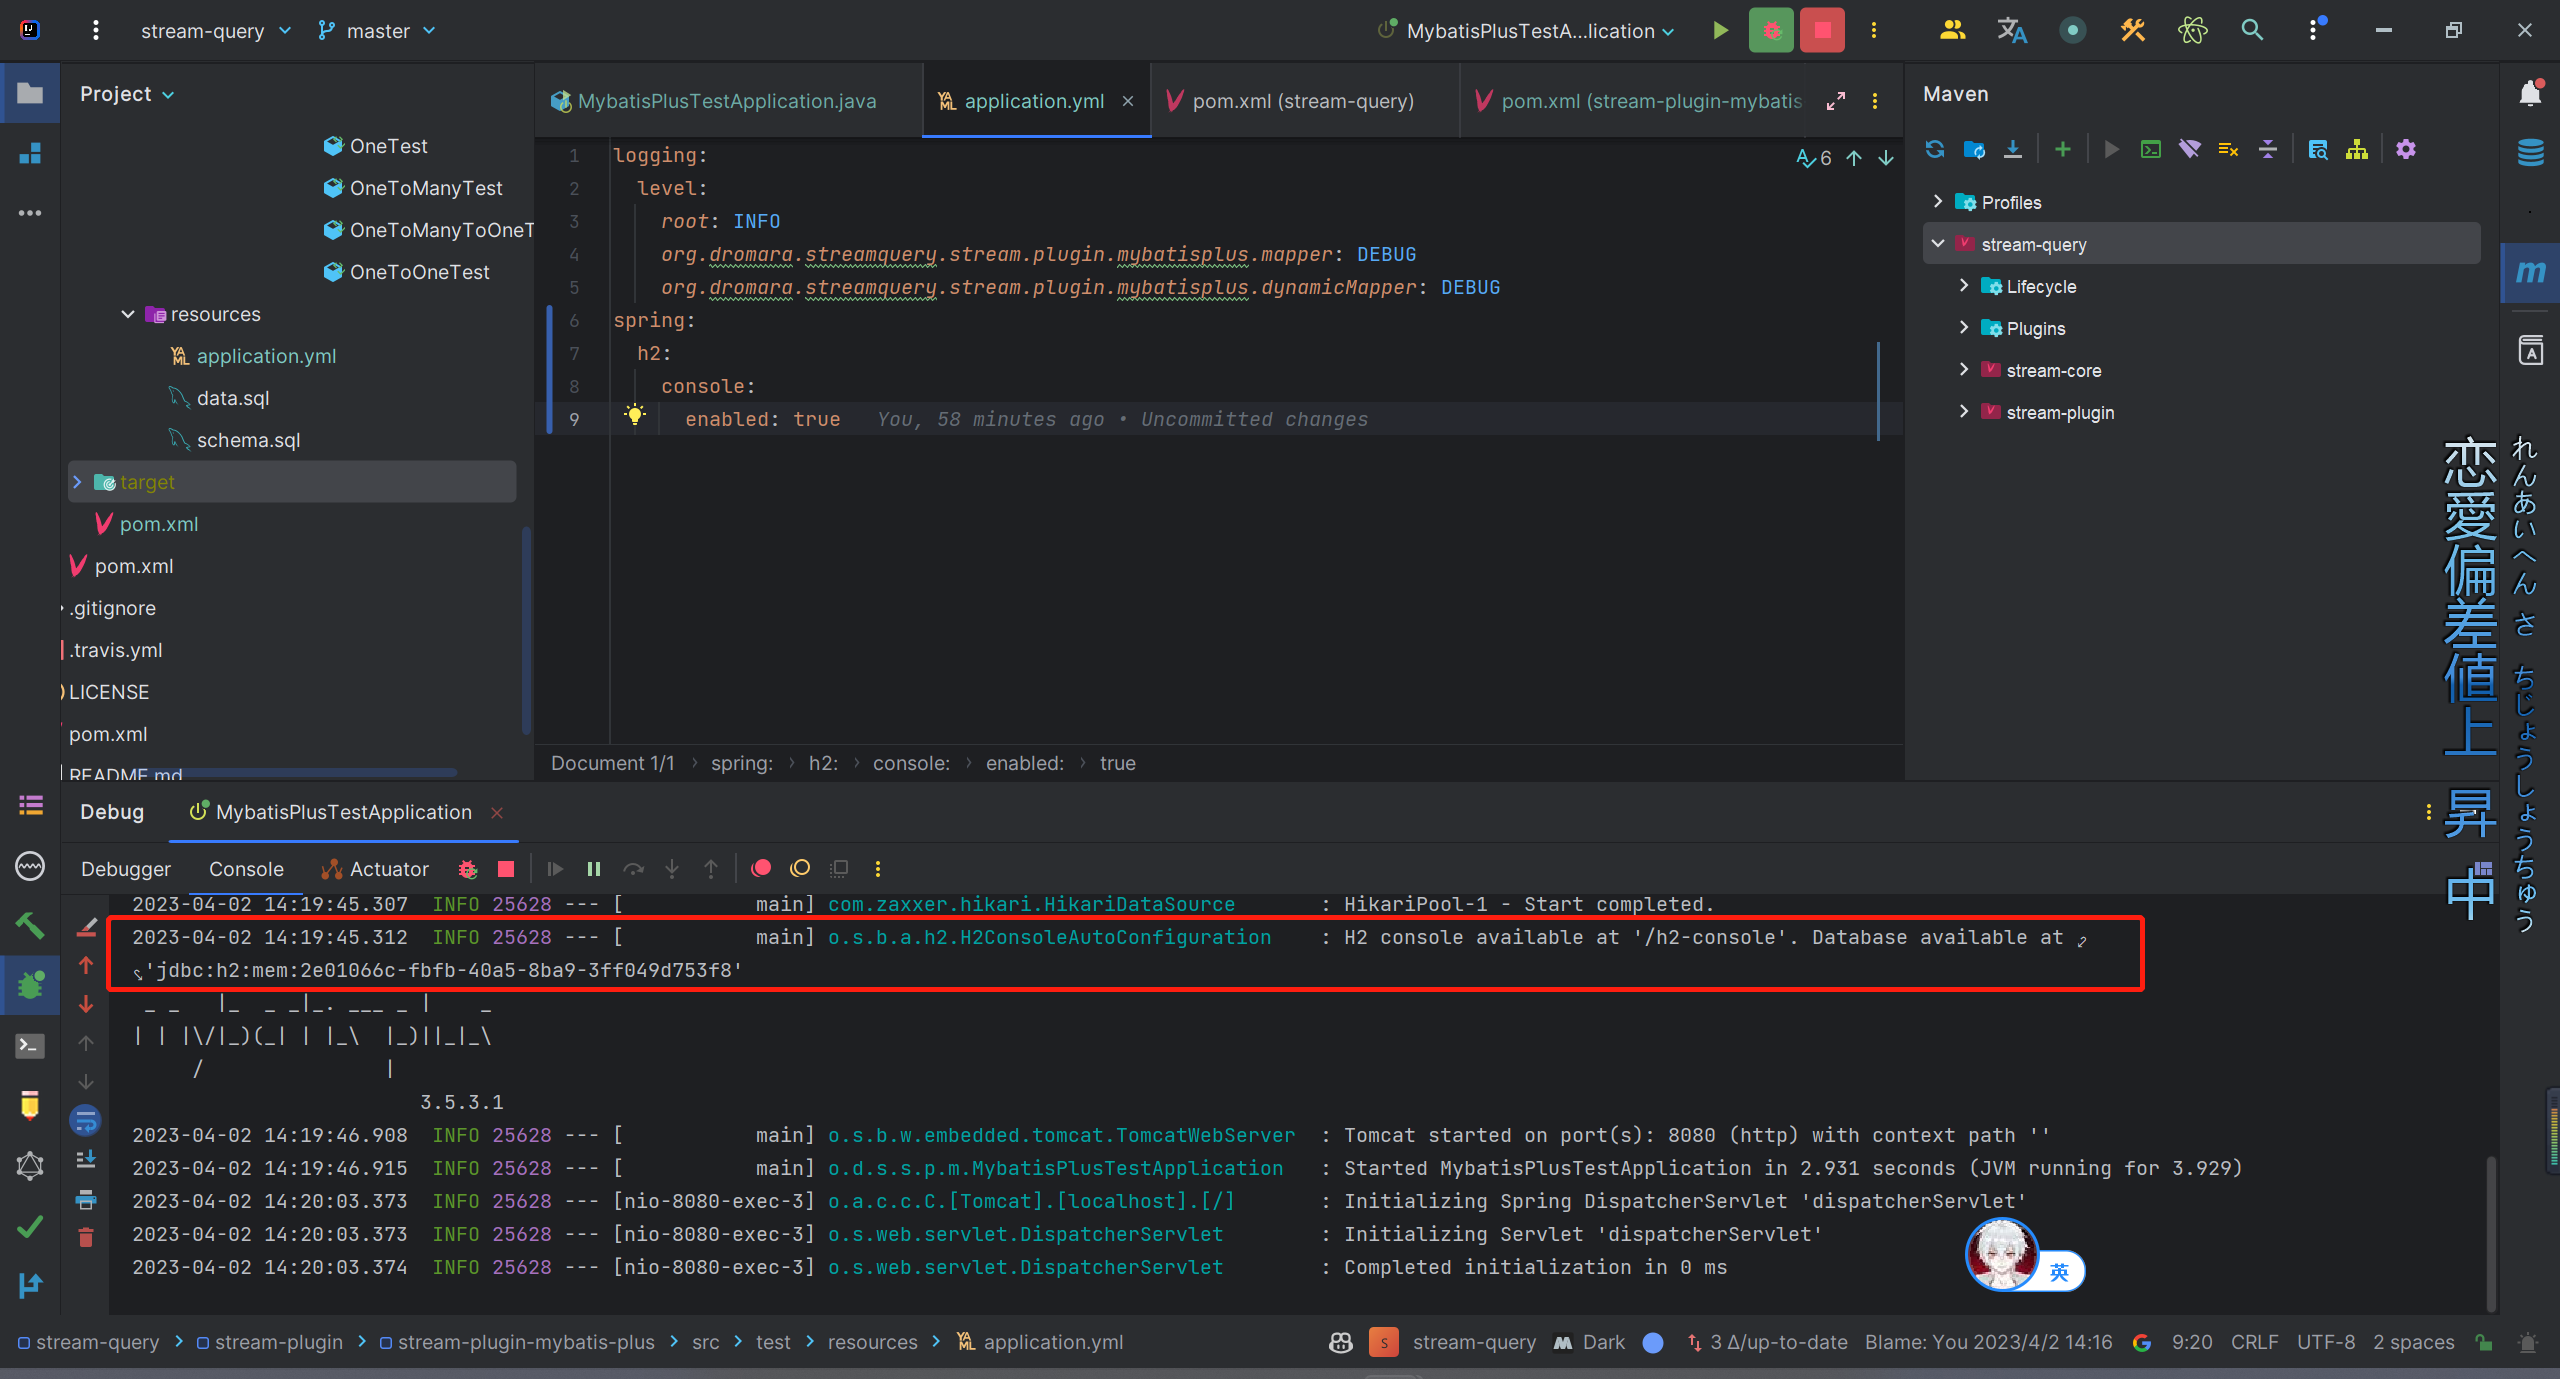Click the print console output icon

pos(86,1199)
